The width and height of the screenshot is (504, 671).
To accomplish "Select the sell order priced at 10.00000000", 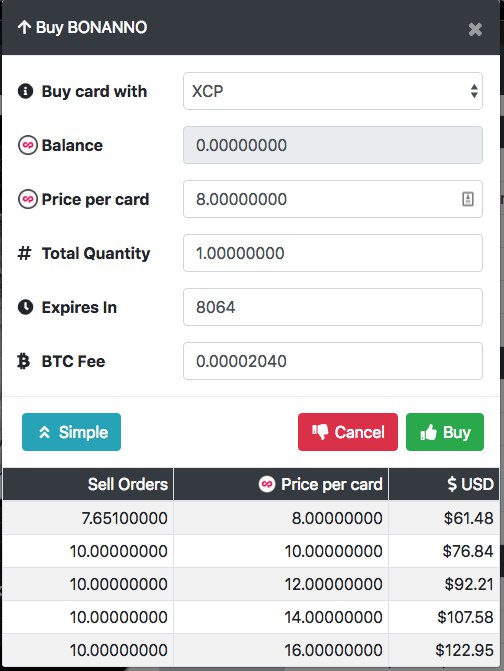I will pyautogui.click(x=251, y=551).
